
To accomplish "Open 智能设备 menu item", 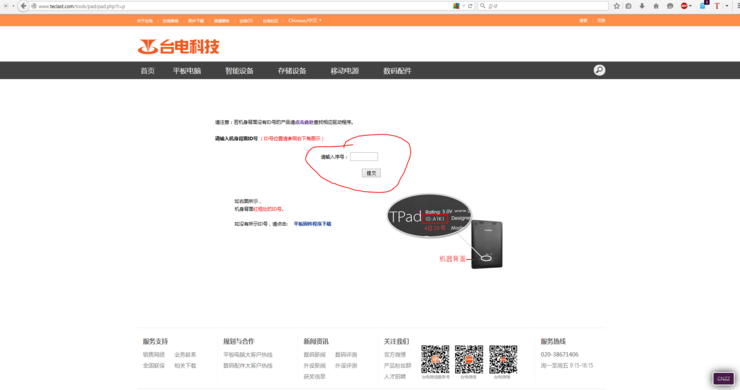I will [239, 71].
